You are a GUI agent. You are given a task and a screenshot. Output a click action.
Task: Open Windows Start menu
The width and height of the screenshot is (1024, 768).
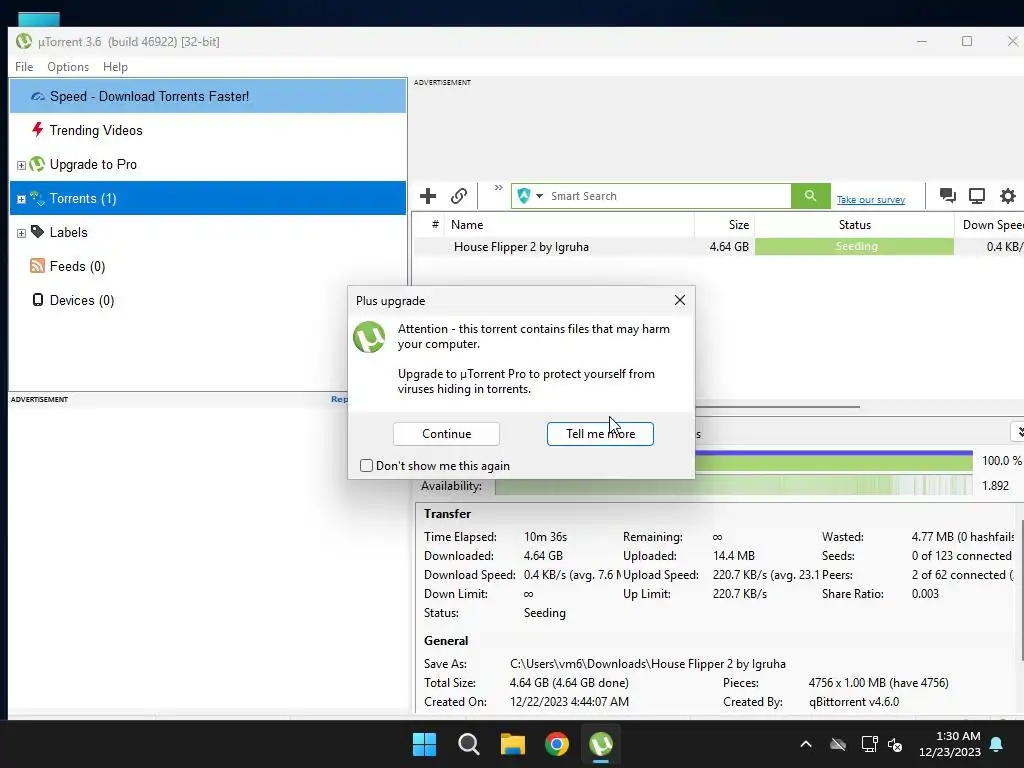click(x=424, y=744)
